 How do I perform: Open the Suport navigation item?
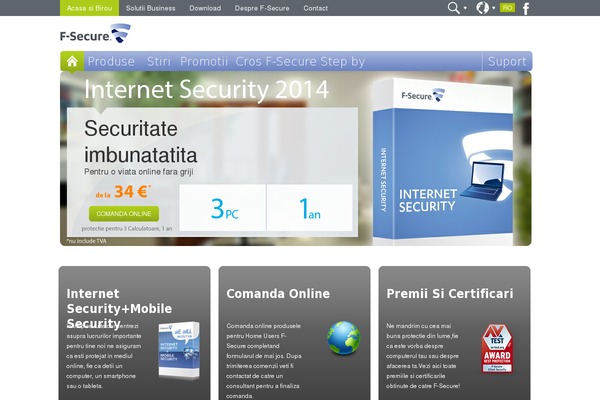click(507, 61)
